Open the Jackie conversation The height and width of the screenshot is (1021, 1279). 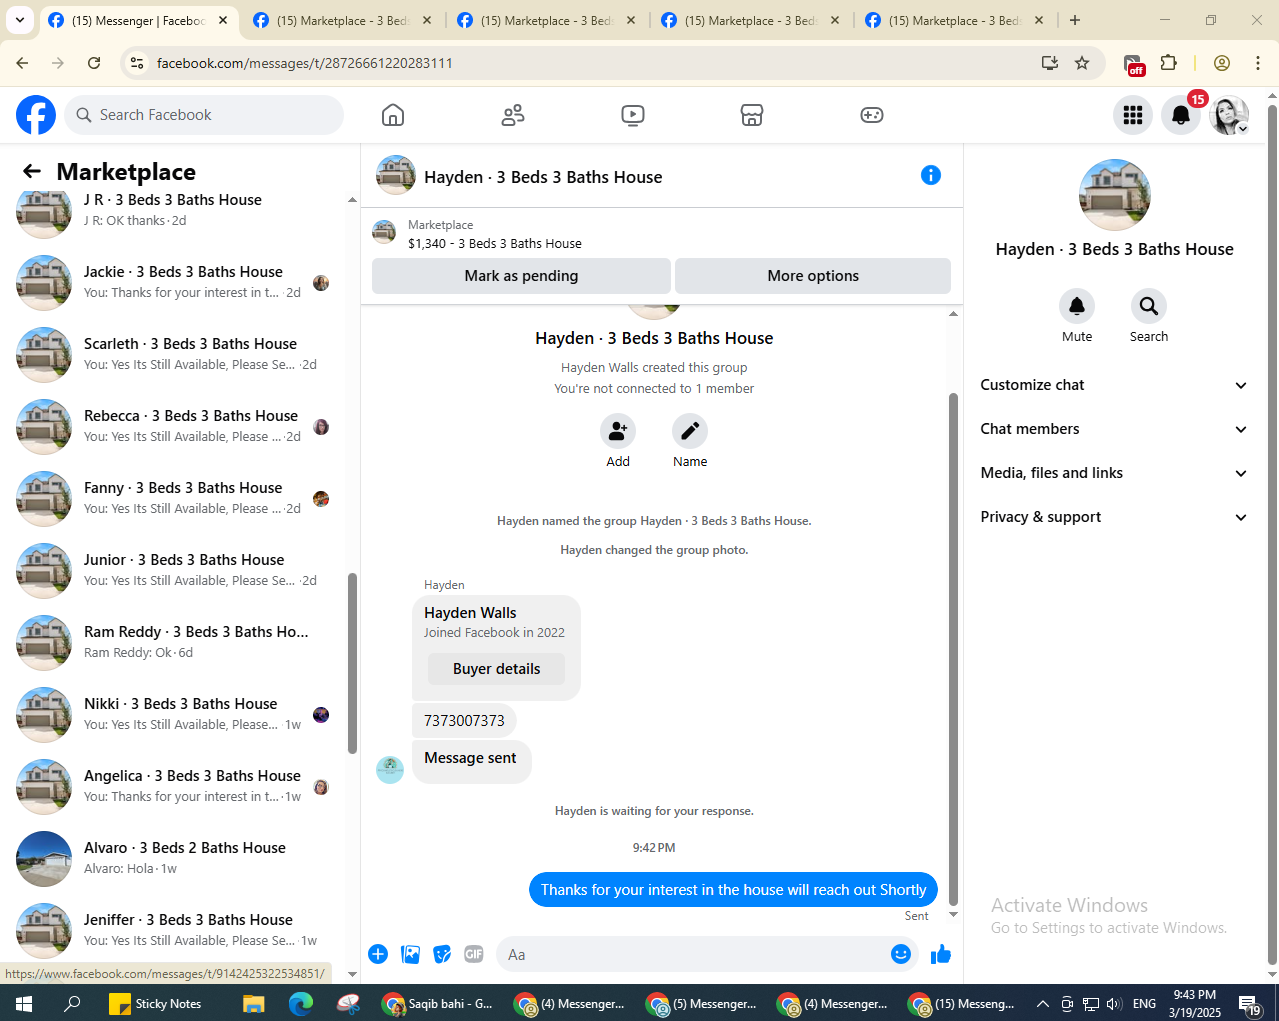tap(174, 283)
